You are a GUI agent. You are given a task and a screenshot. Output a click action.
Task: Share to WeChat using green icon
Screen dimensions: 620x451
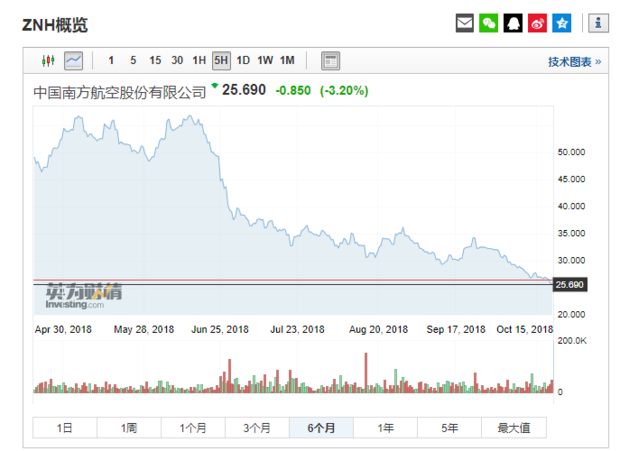click(x=489, y=23)
